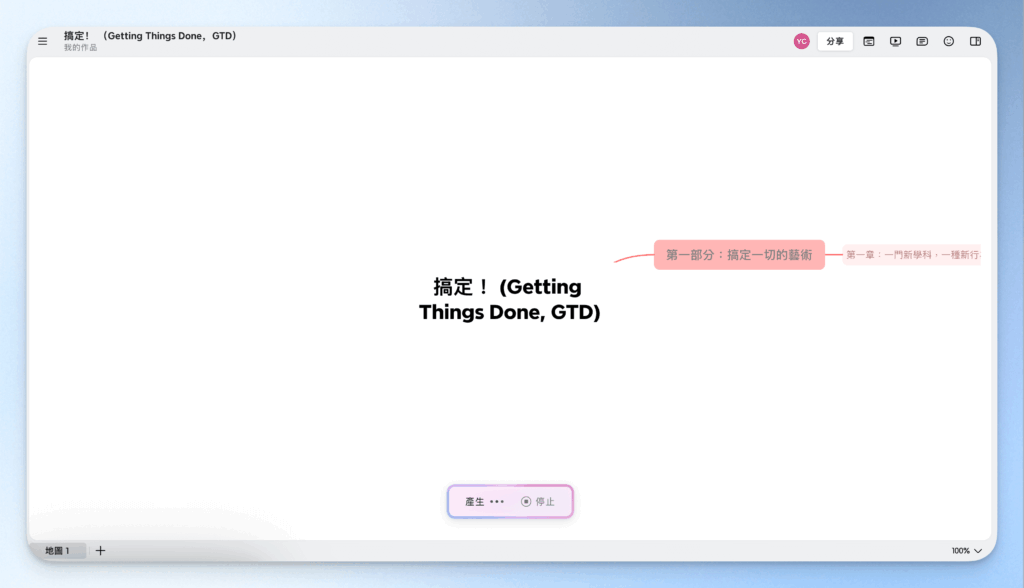Toggle the split panel view icon
The height and width of the screenshot is (588, 1024).
point(975,41)
